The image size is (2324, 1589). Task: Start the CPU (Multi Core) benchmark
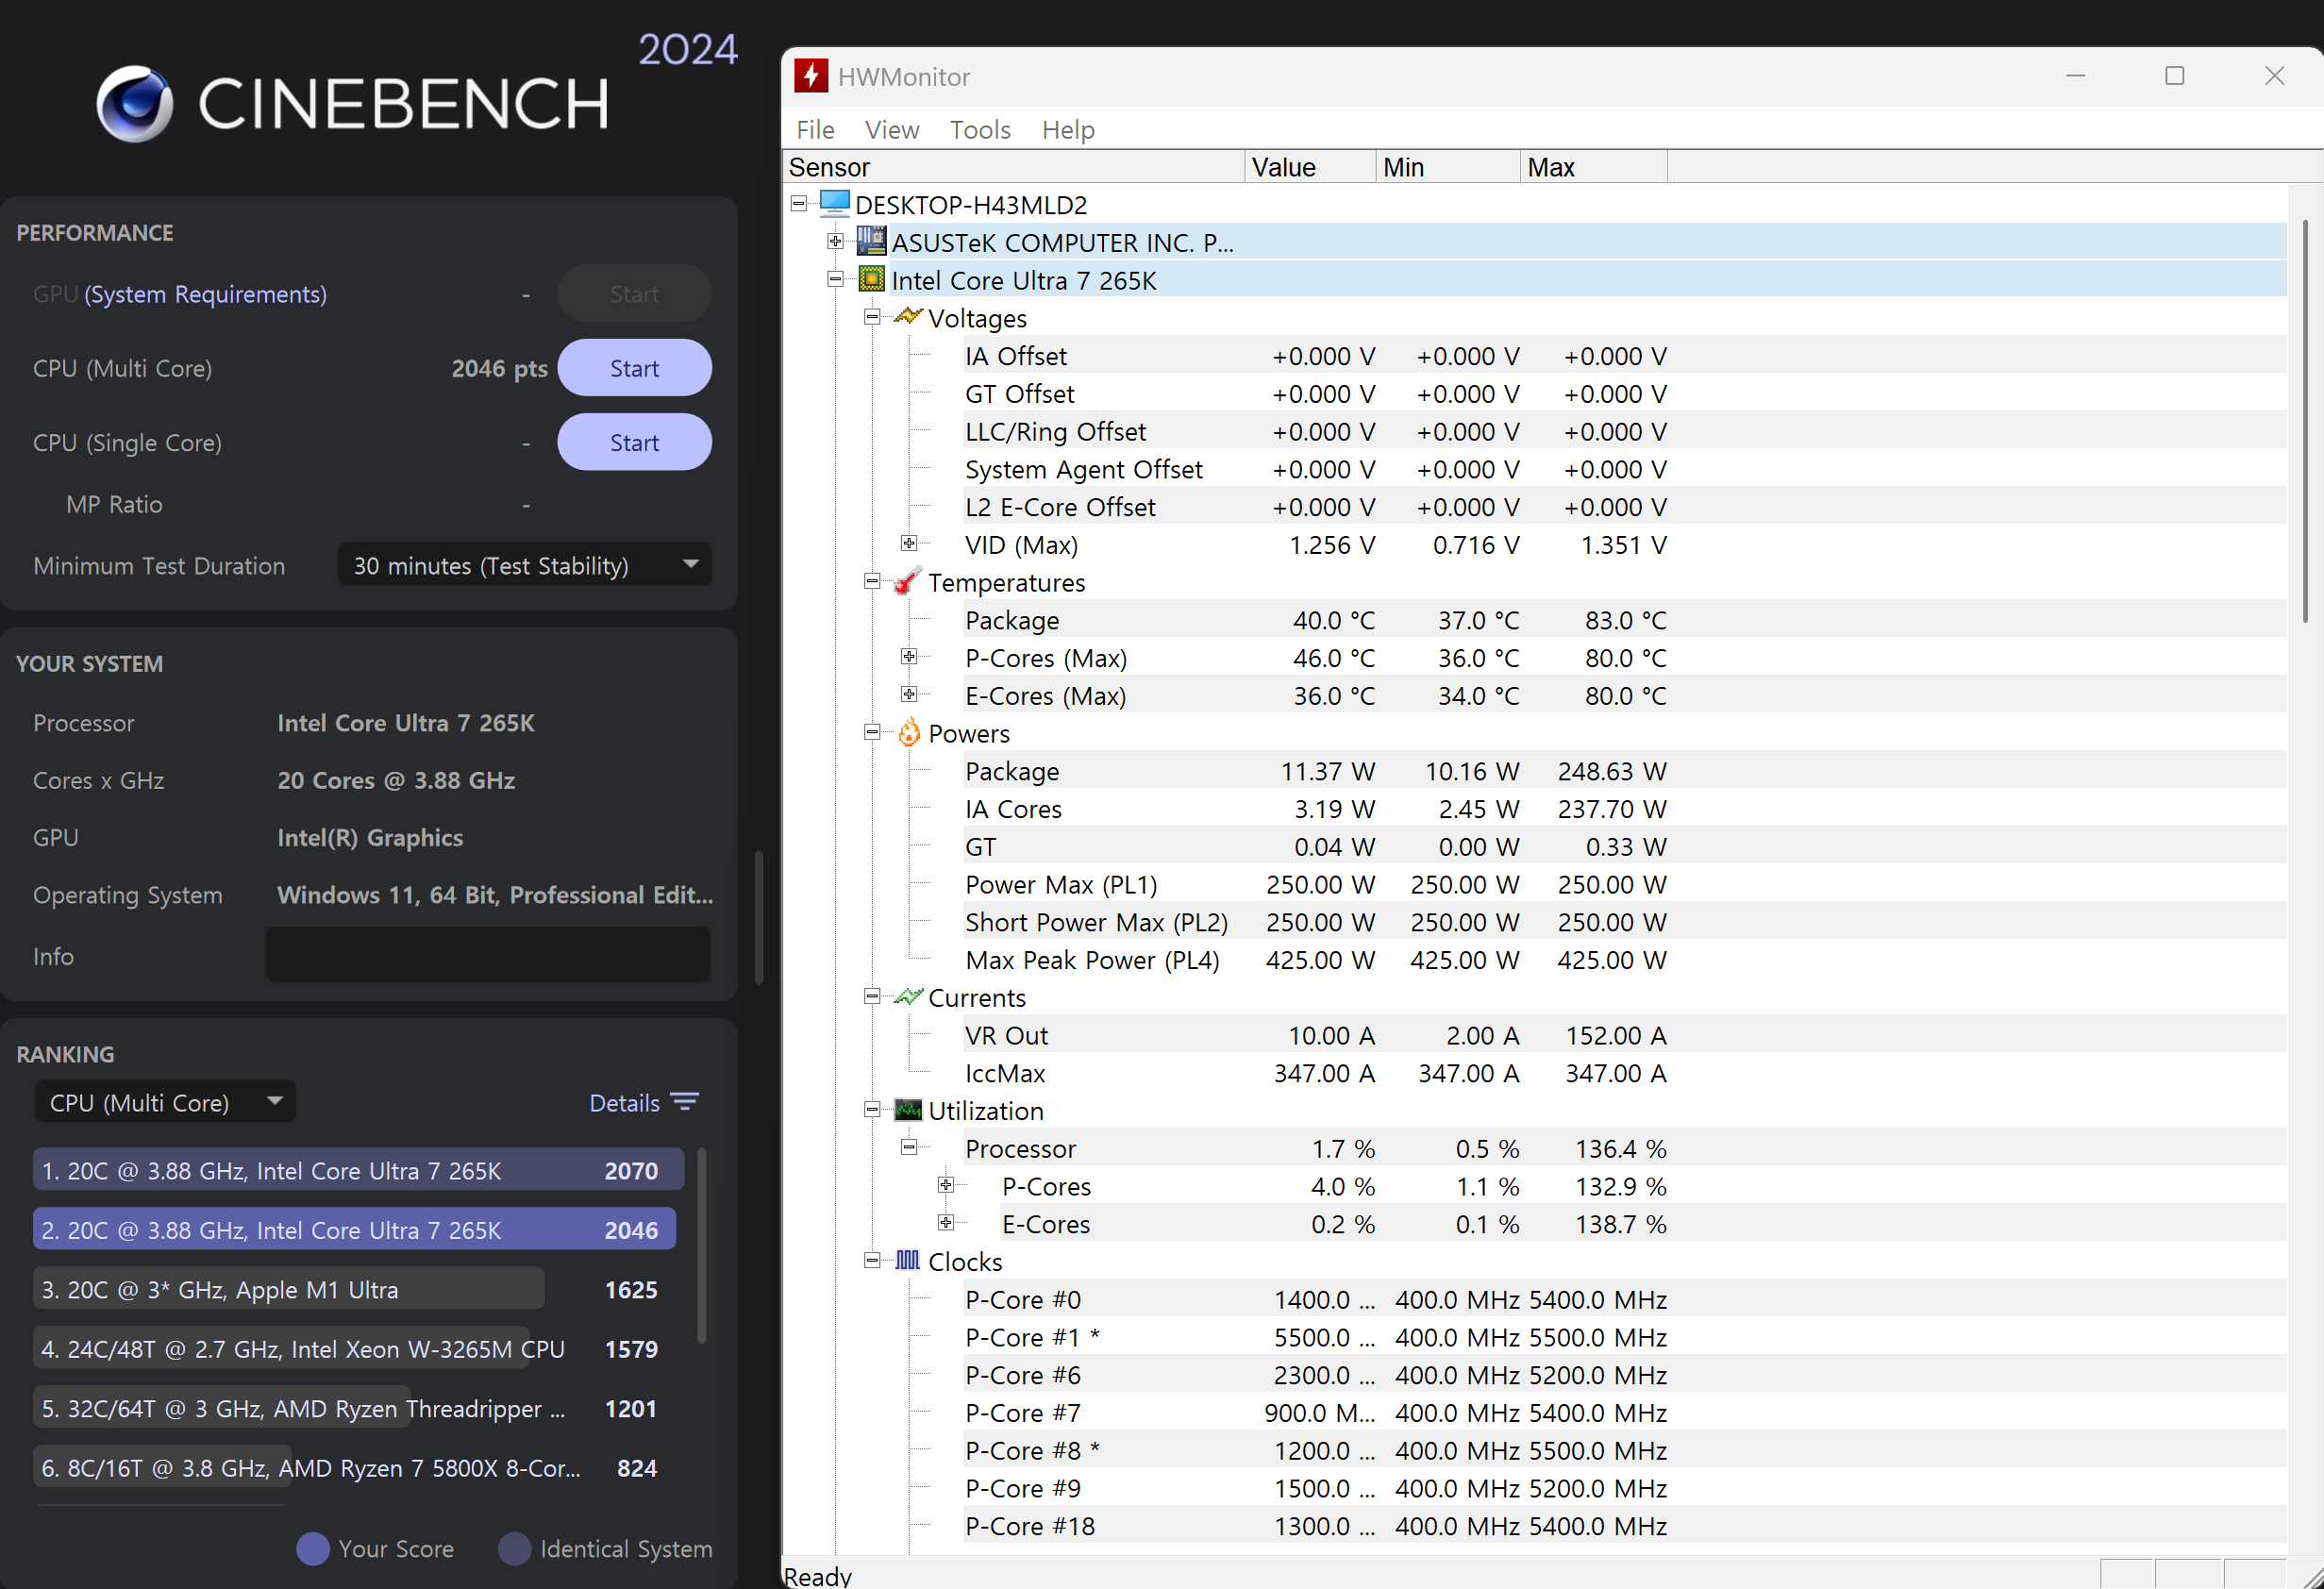[634, 368]
